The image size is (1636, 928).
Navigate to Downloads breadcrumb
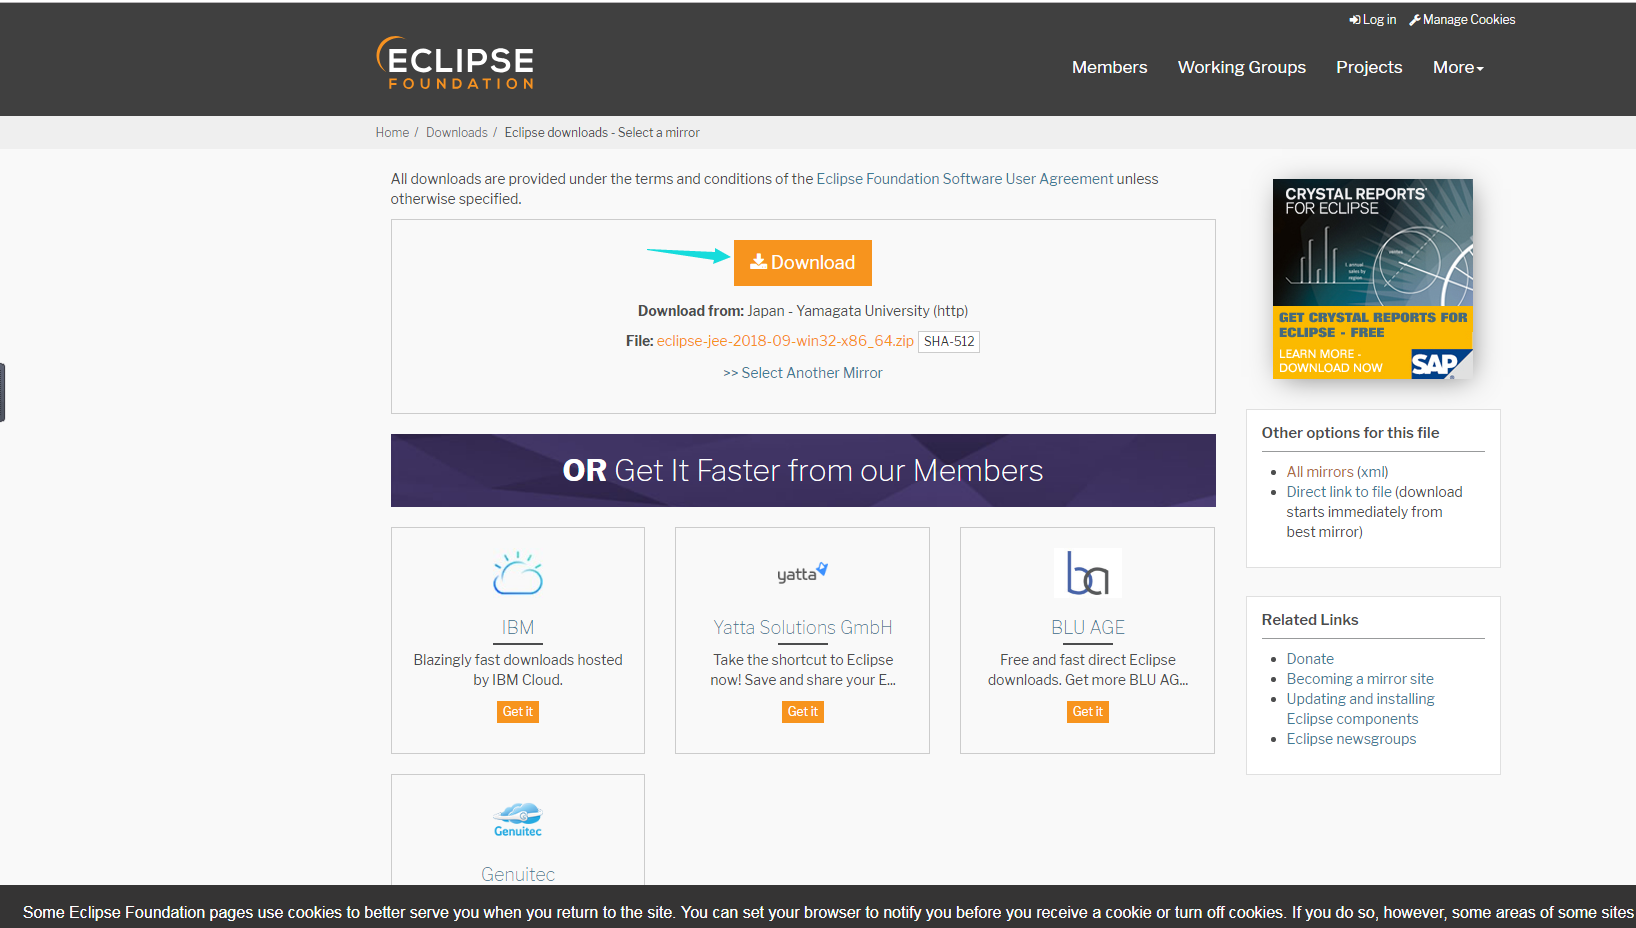click(x=456, y=132)
